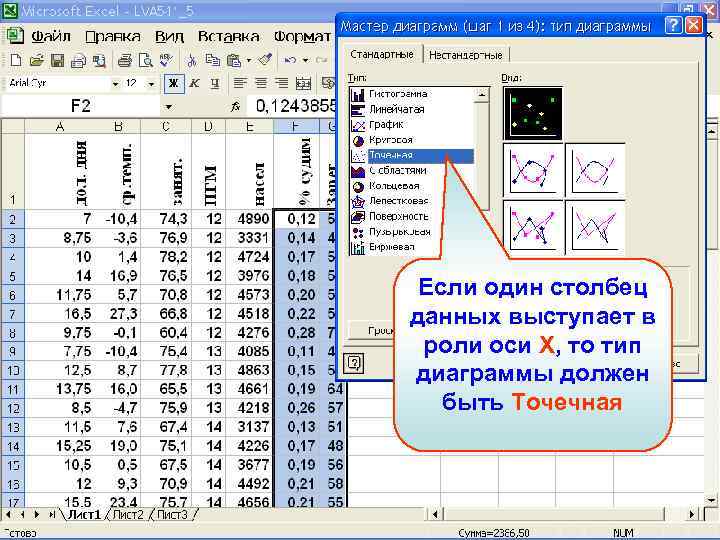Screen dimensions: 720x540
Task: Click the Name Box showing F2
Action: coord(81,107)
